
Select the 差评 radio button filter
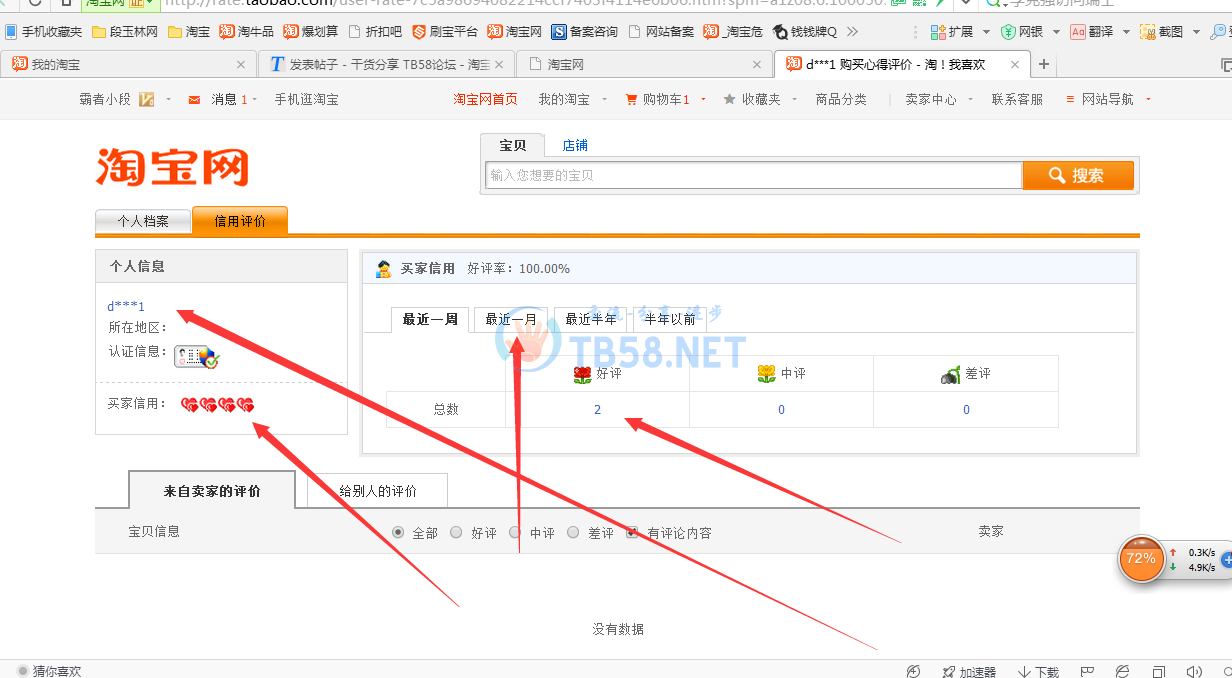(573, 533)
